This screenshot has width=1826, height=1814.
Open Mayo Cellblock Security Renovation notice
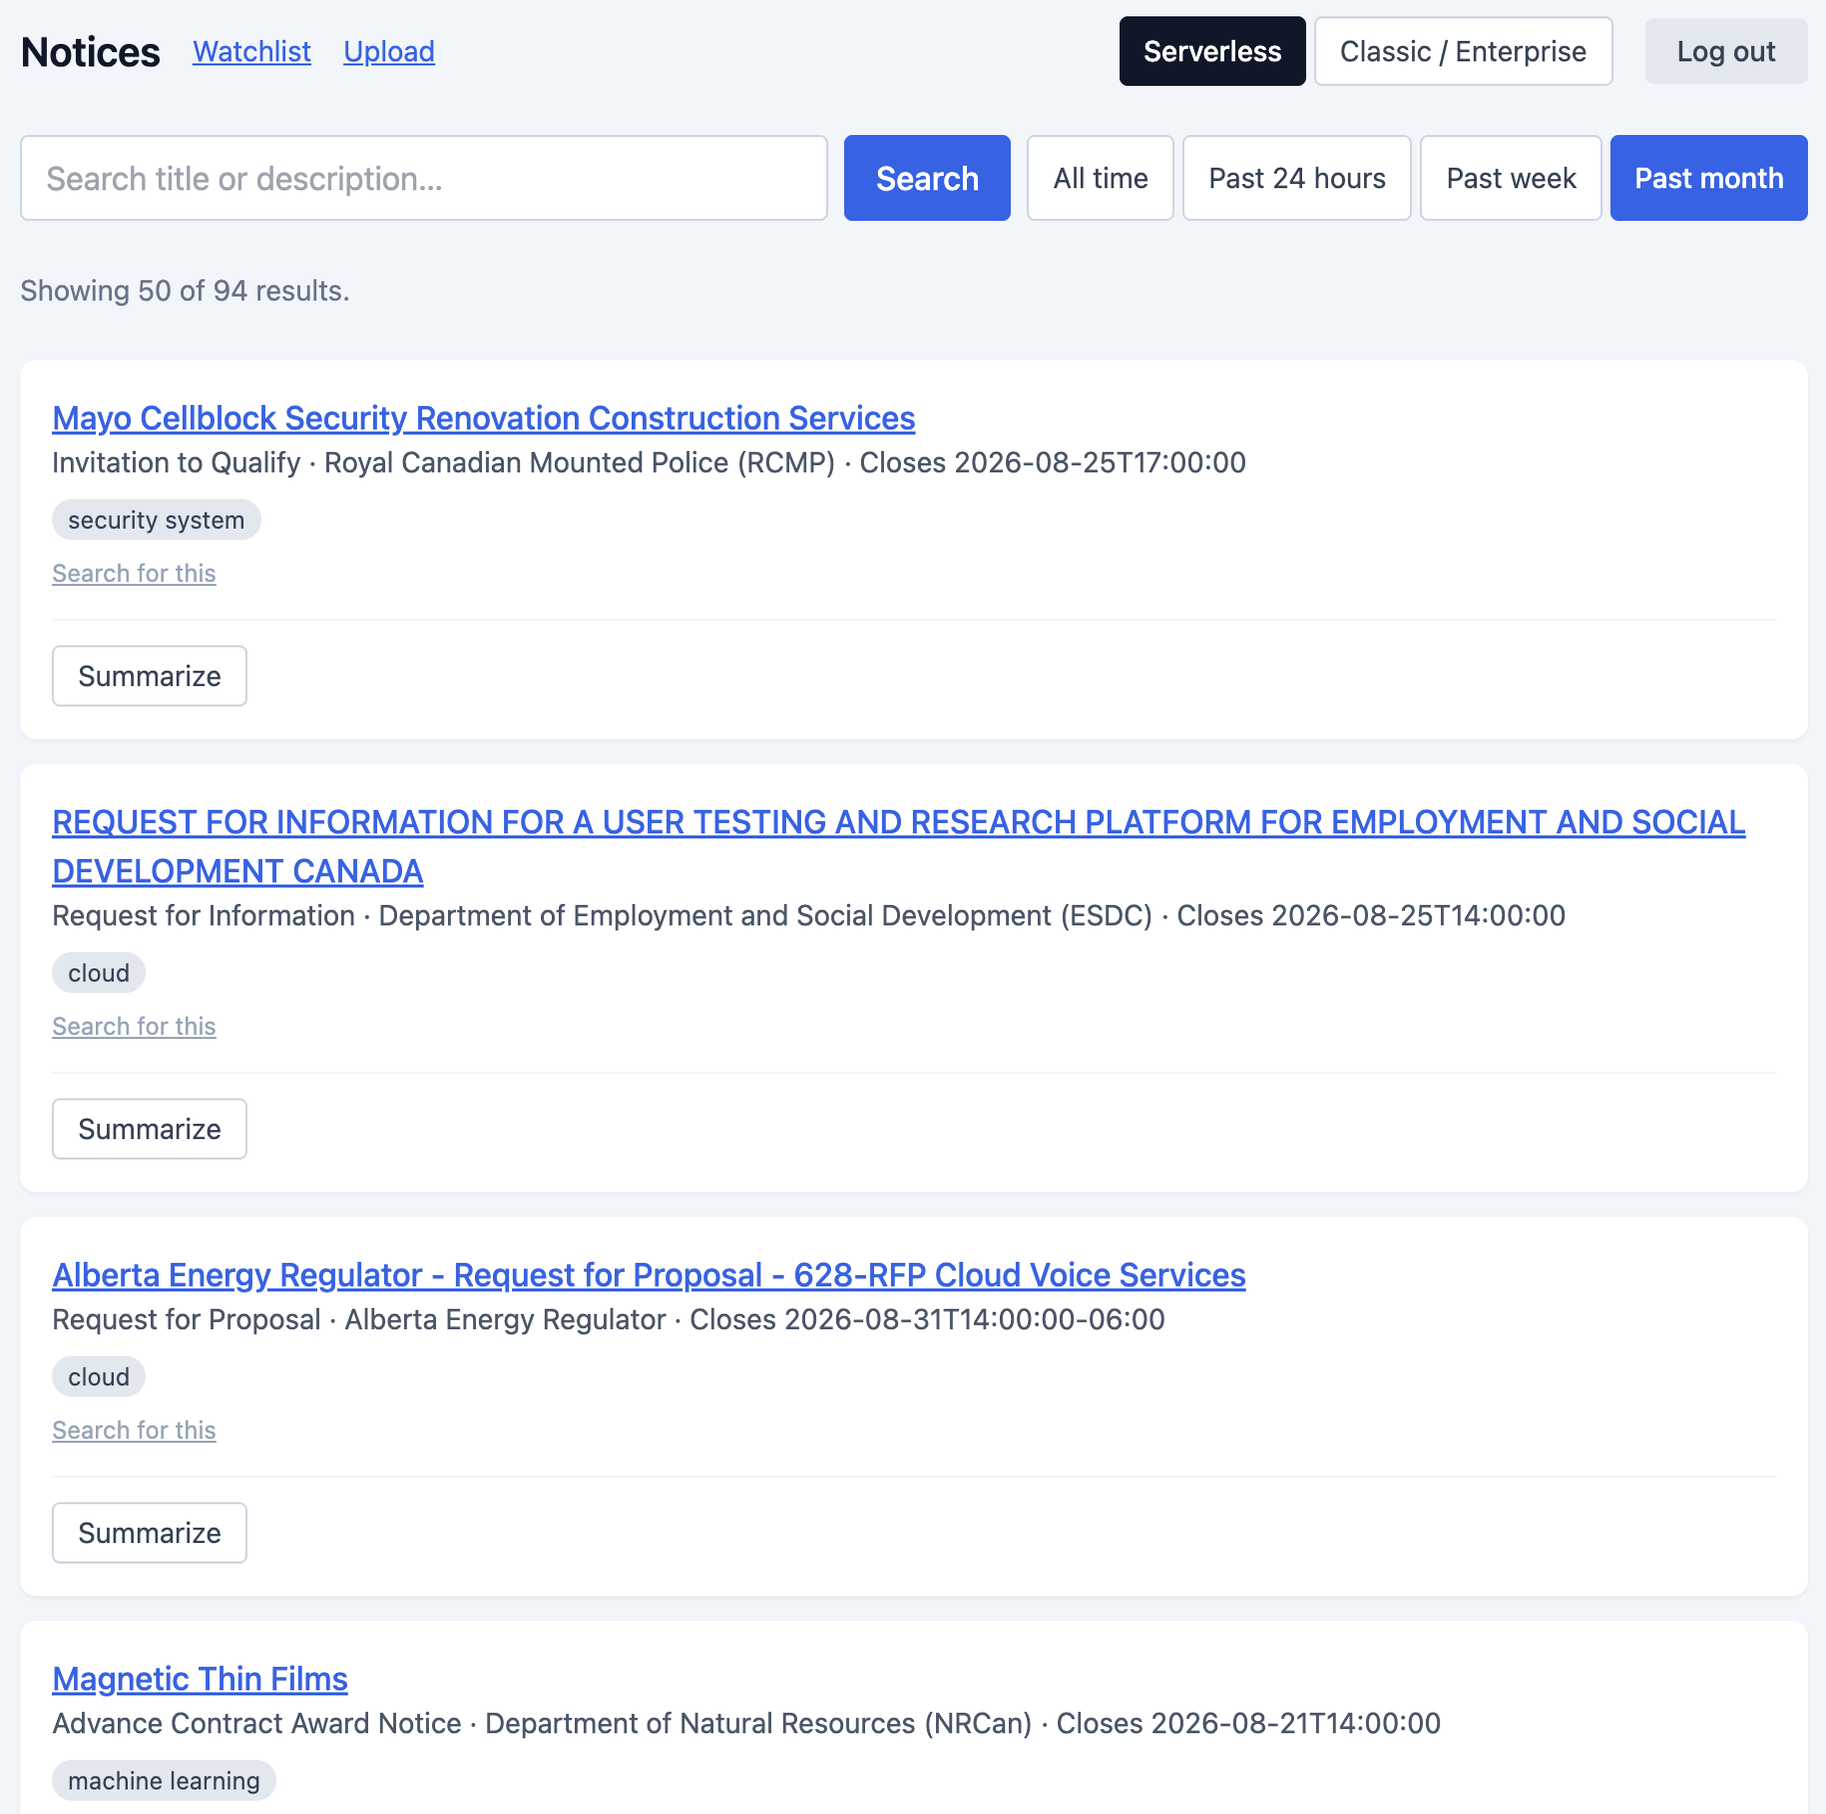pos(483,418)
